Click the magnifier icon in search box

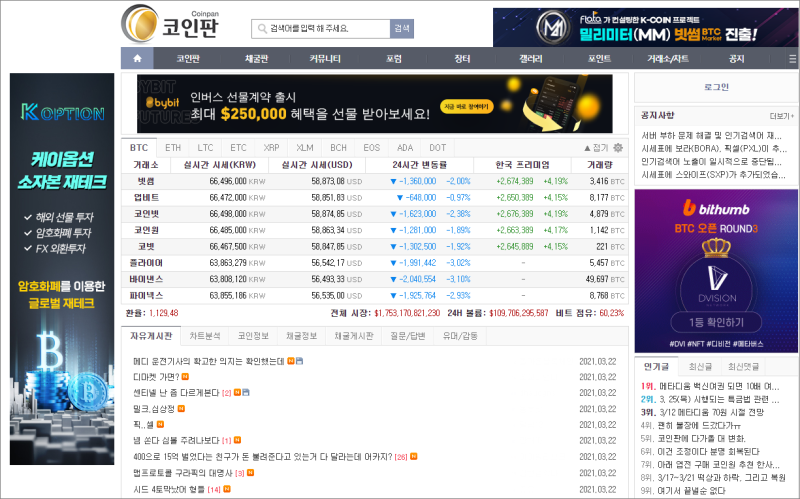pyautogui.click(x=262, y=29)
